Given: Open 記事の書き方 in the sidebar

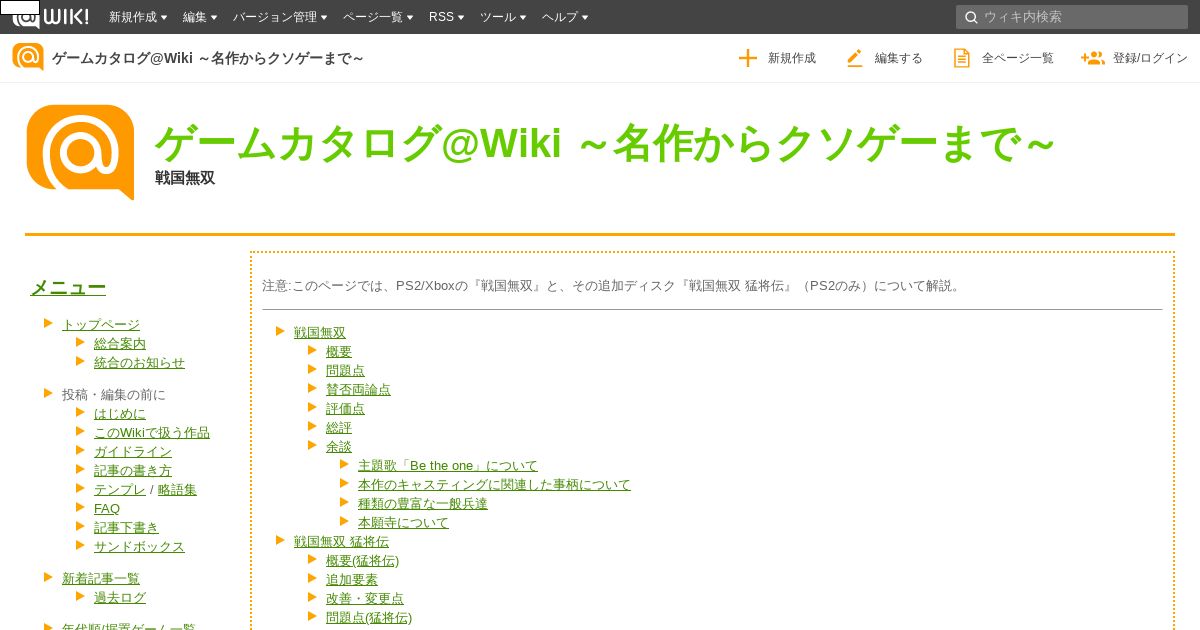Looking at the screenshot, I should [133, 470].
